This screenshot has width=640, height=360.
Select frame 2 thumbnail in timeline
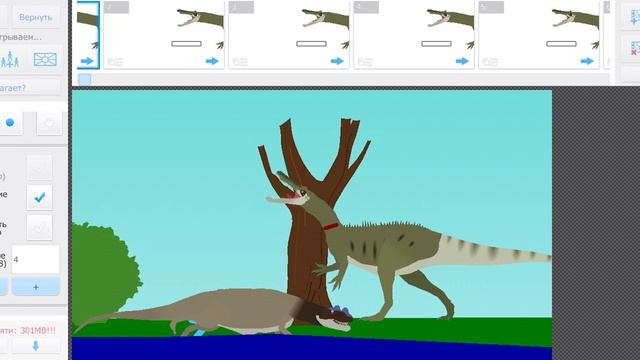(164, 35)
